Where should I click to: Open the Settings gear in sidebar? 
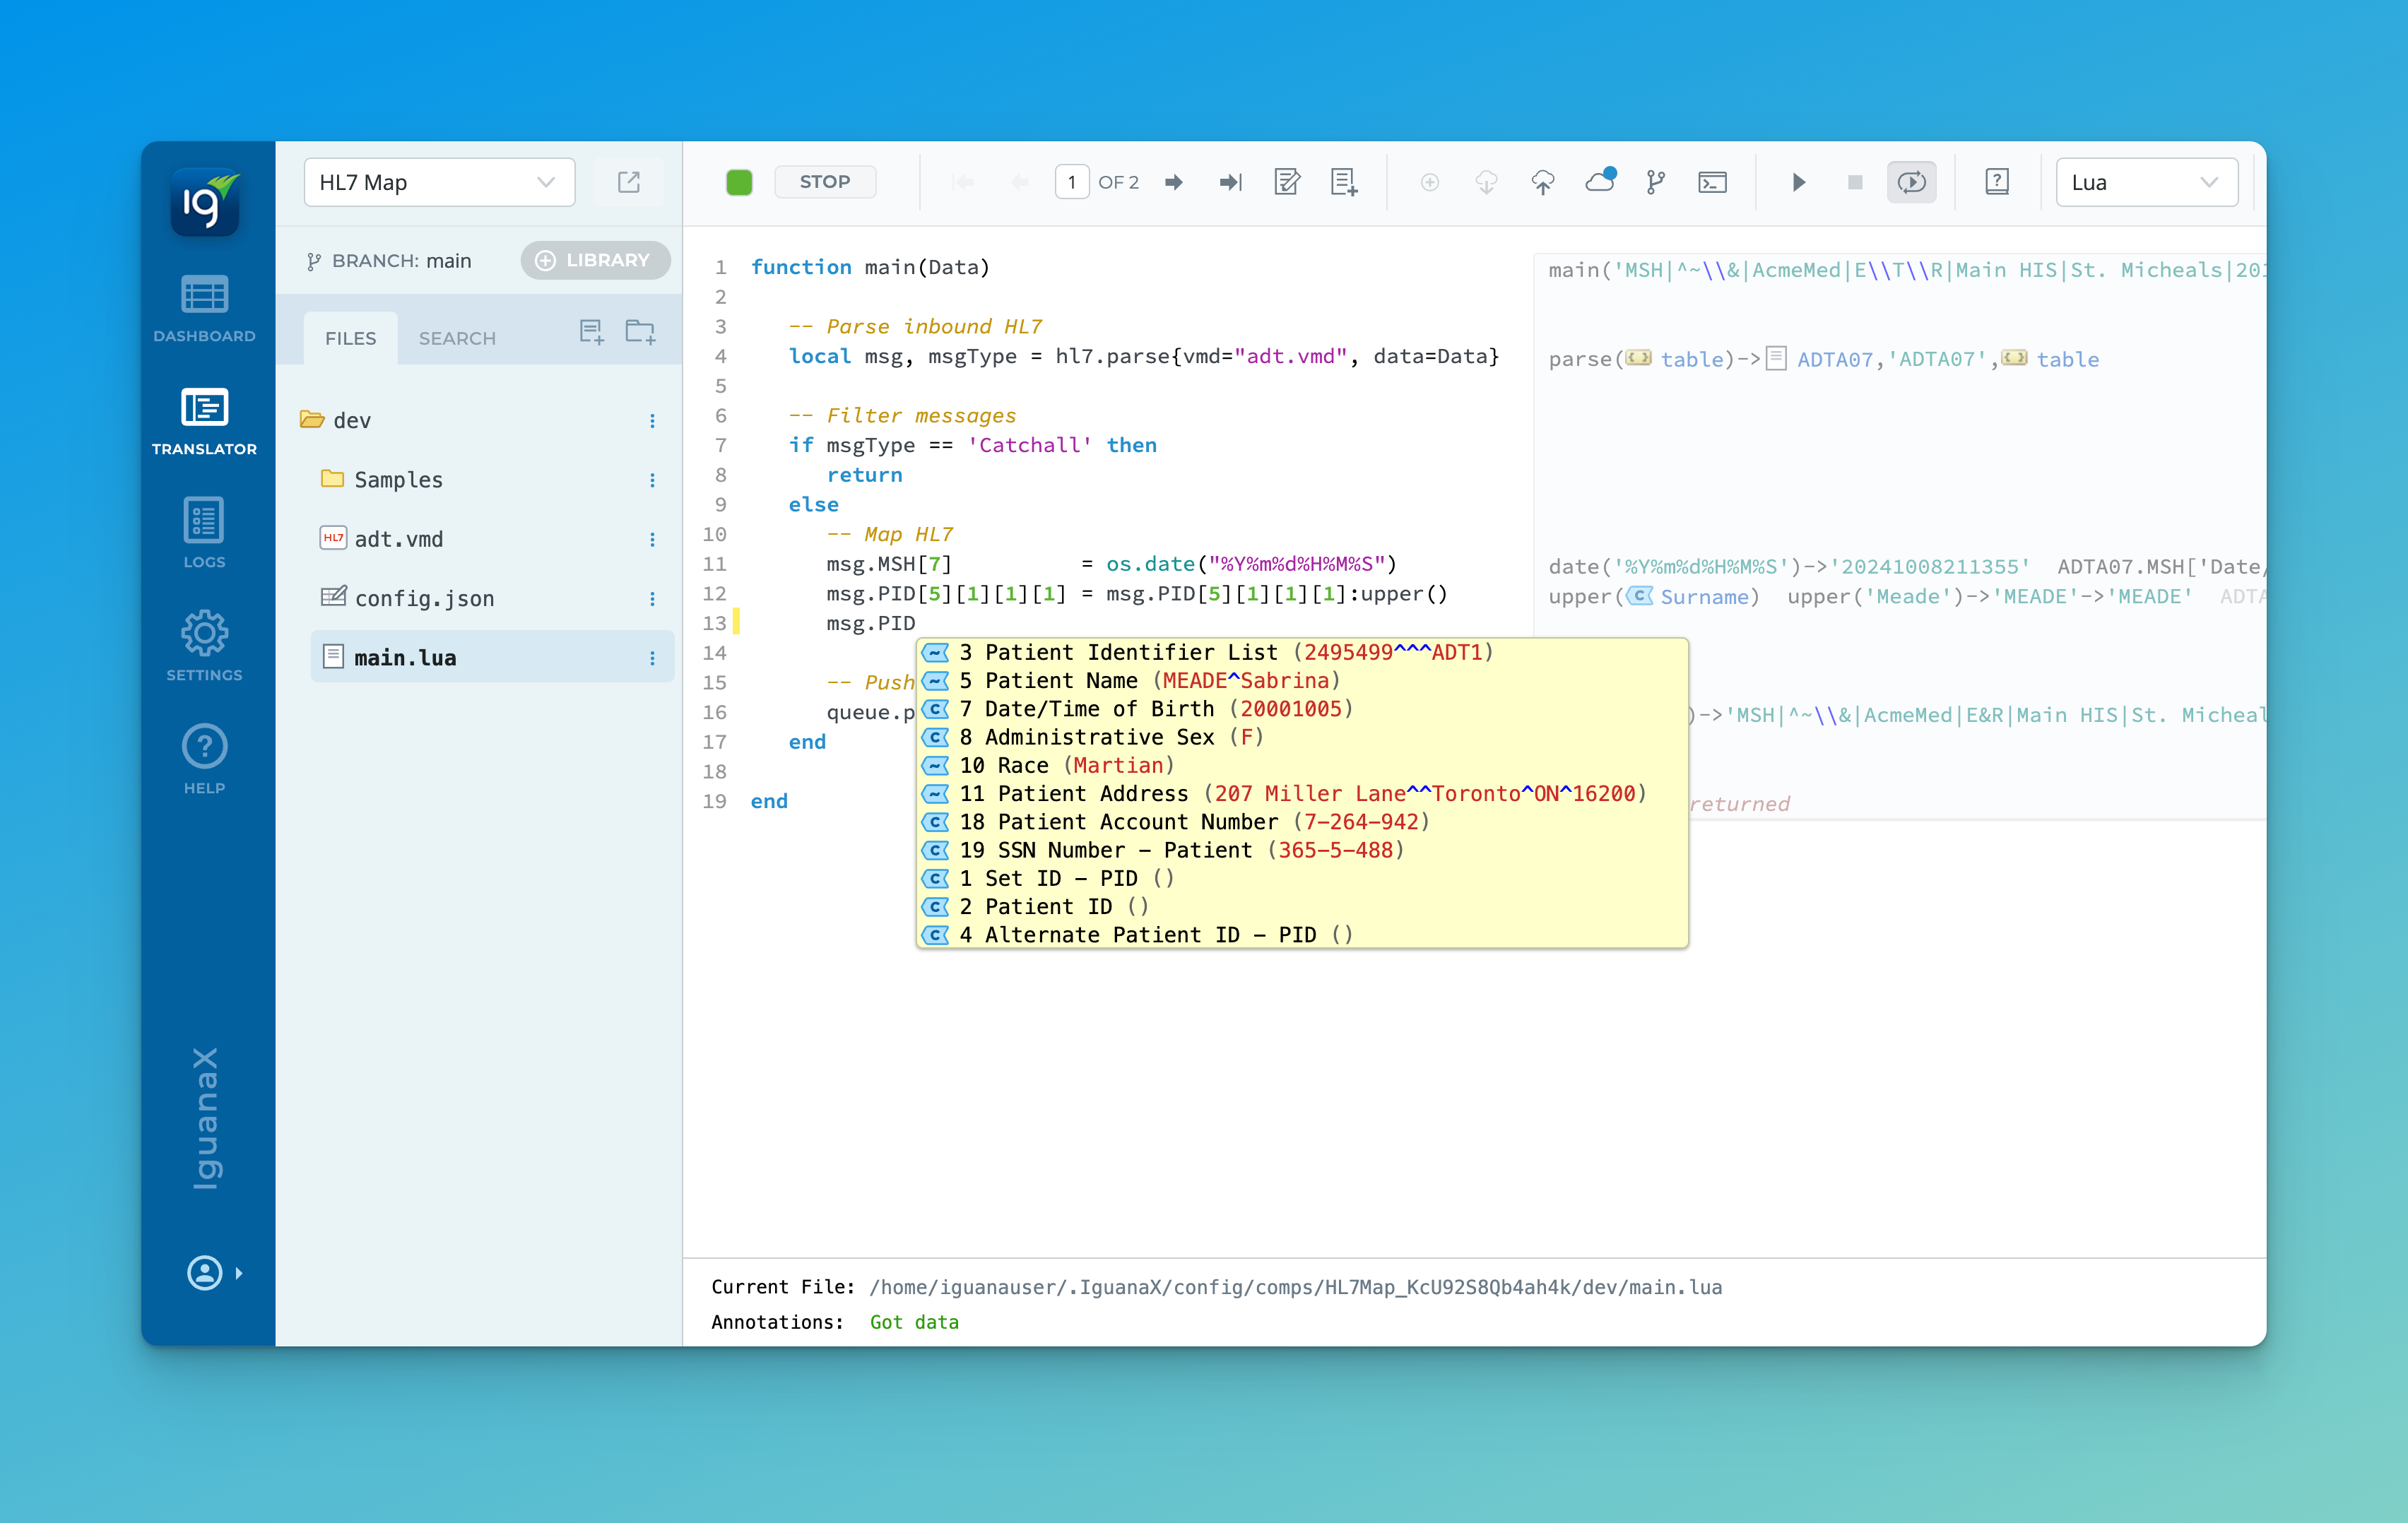204,647
